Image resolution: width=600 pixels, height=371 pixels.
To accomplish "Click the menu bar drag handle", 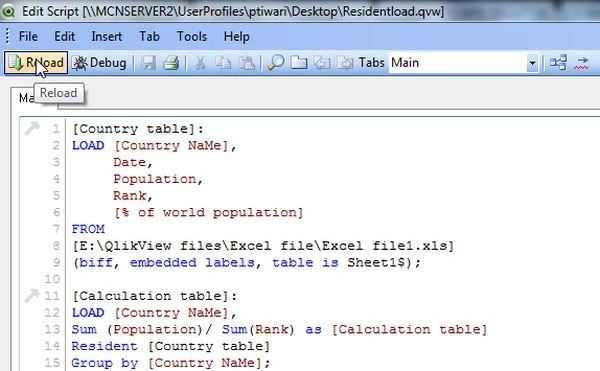I will pos(7,37).
